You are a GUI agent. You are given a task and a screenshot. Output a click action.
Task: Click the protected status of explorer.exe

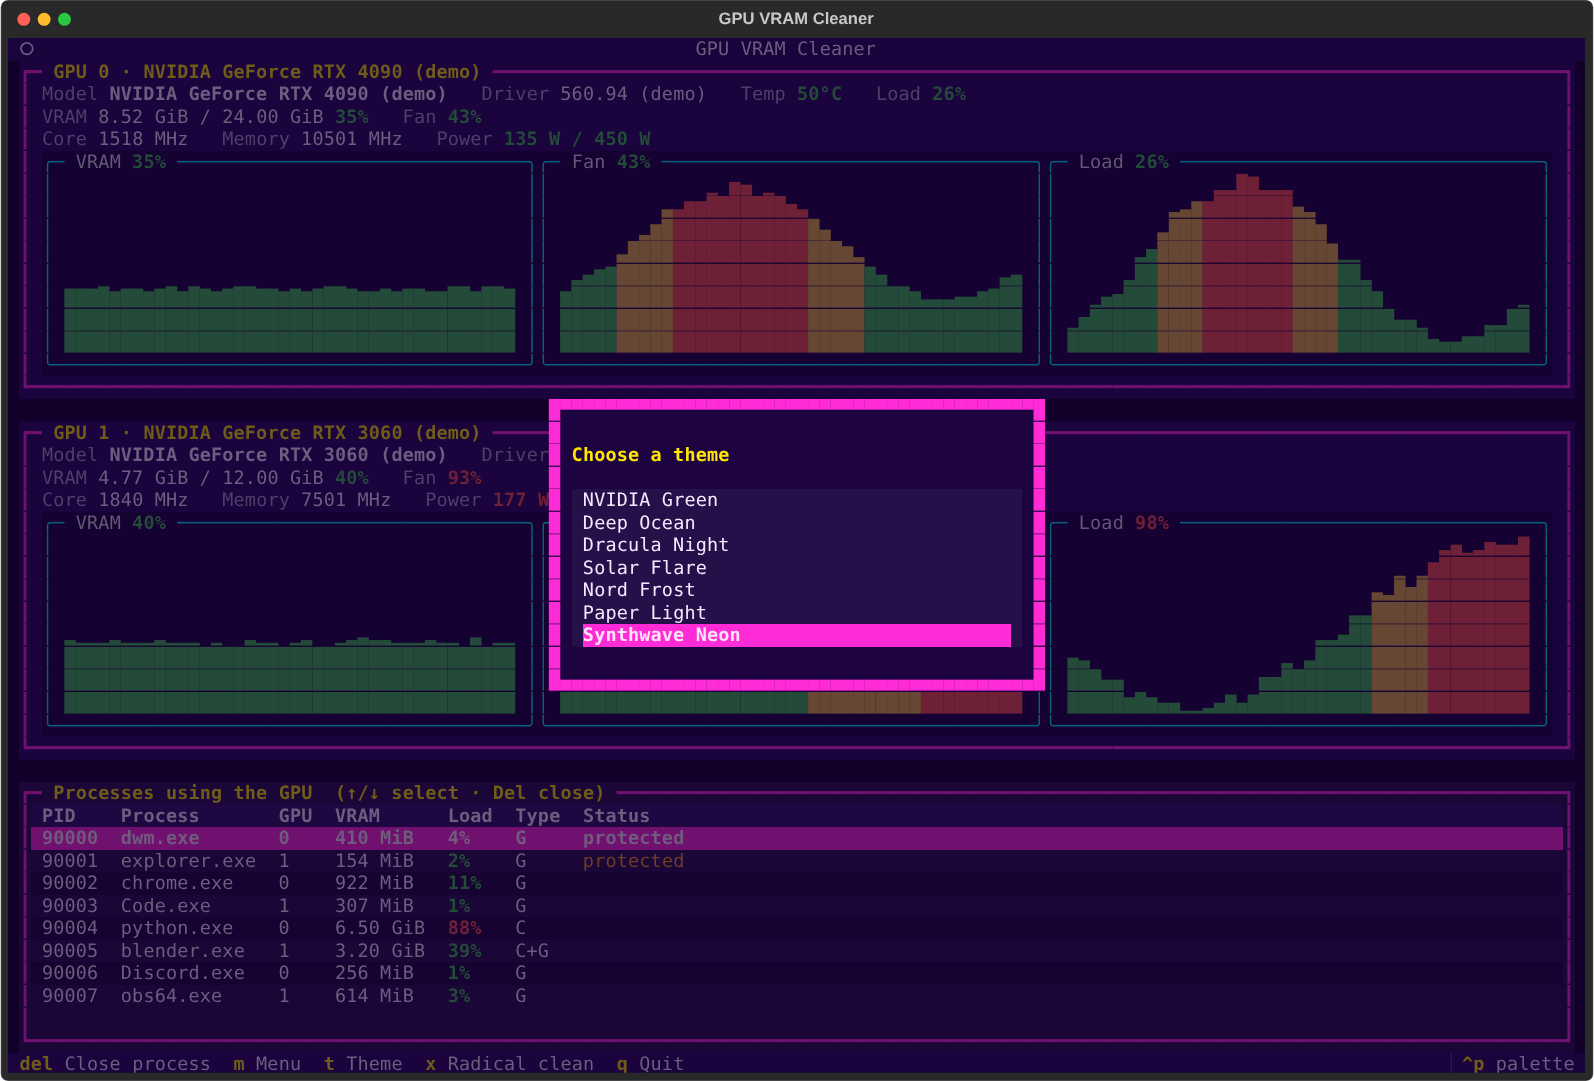point(633,861)
